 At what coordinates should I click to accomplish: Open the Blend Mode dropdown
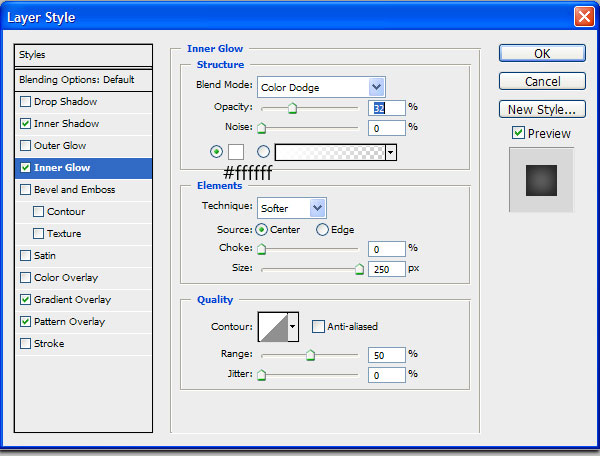click(x=321, y=87)
